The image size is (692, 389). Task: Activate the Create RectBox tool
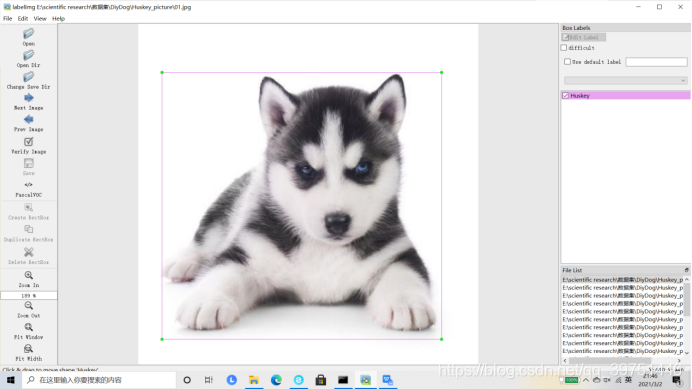(x=29, y=208)
